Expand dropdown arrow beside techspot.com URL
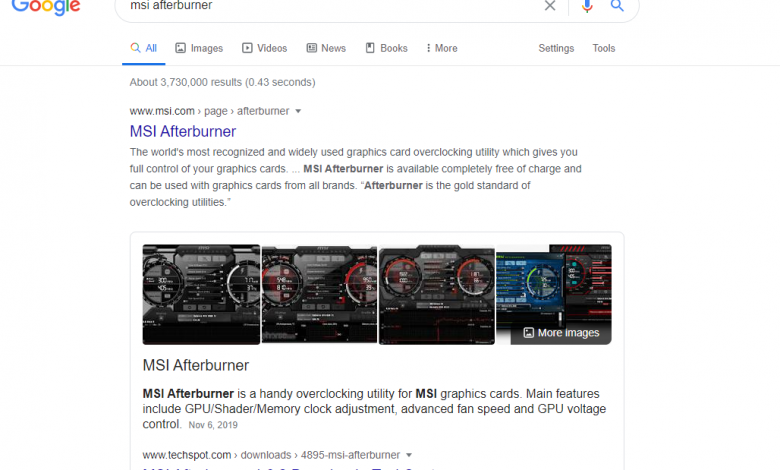 [x=409, y=455]
